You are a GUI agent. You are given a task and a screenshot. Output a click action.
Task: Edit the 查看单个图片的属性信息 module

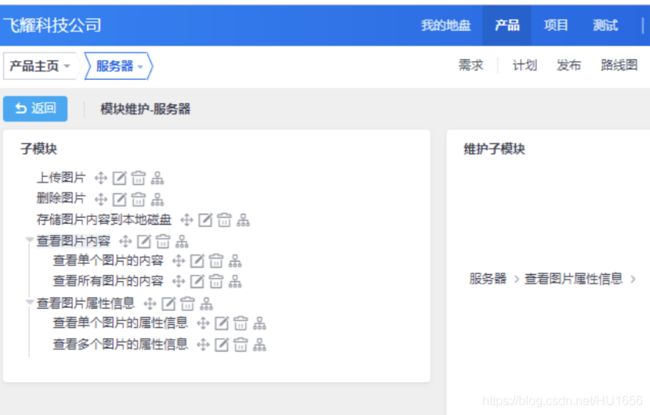pos(221,323)
